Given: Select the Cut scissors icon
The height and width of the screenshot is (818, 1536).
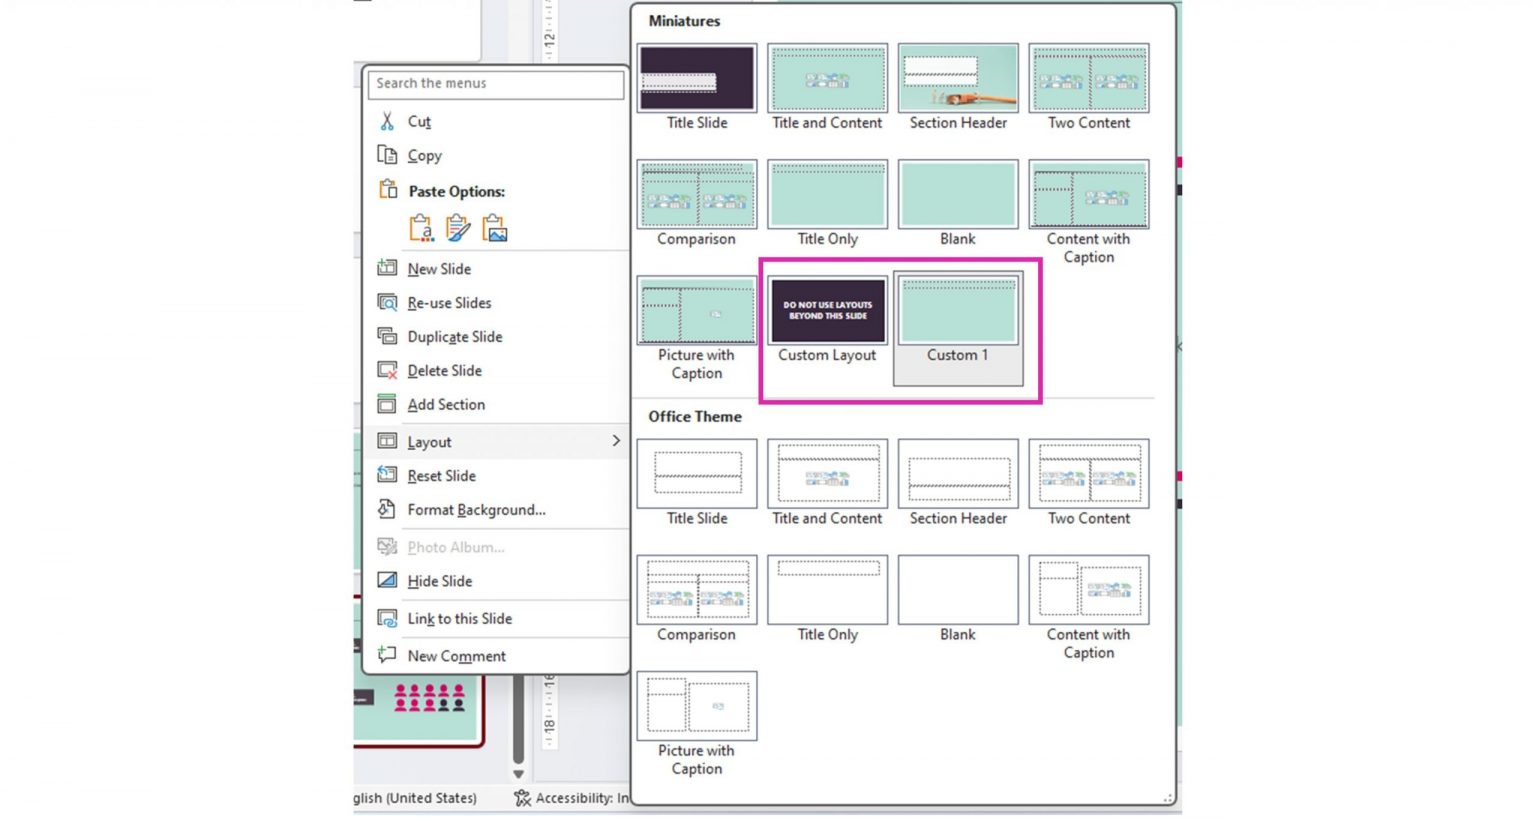Looking at the screenshot, I should coord(389,120).
